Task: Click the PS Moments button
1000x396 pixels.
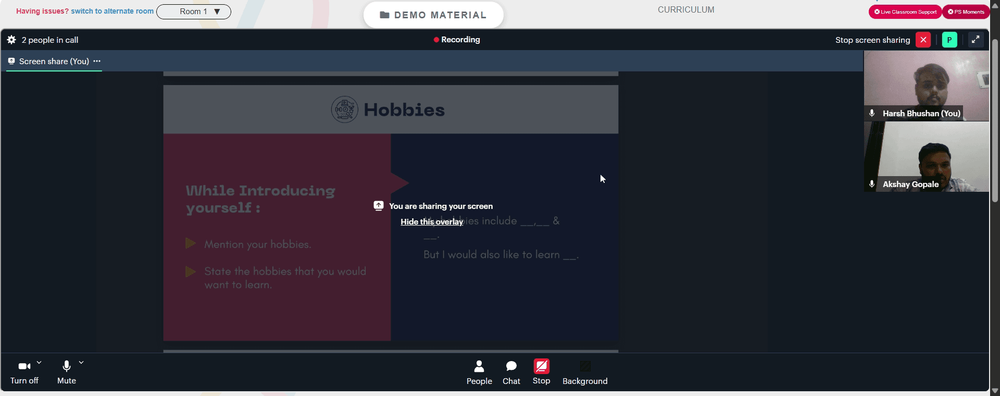Action: [x=965, y=11]
